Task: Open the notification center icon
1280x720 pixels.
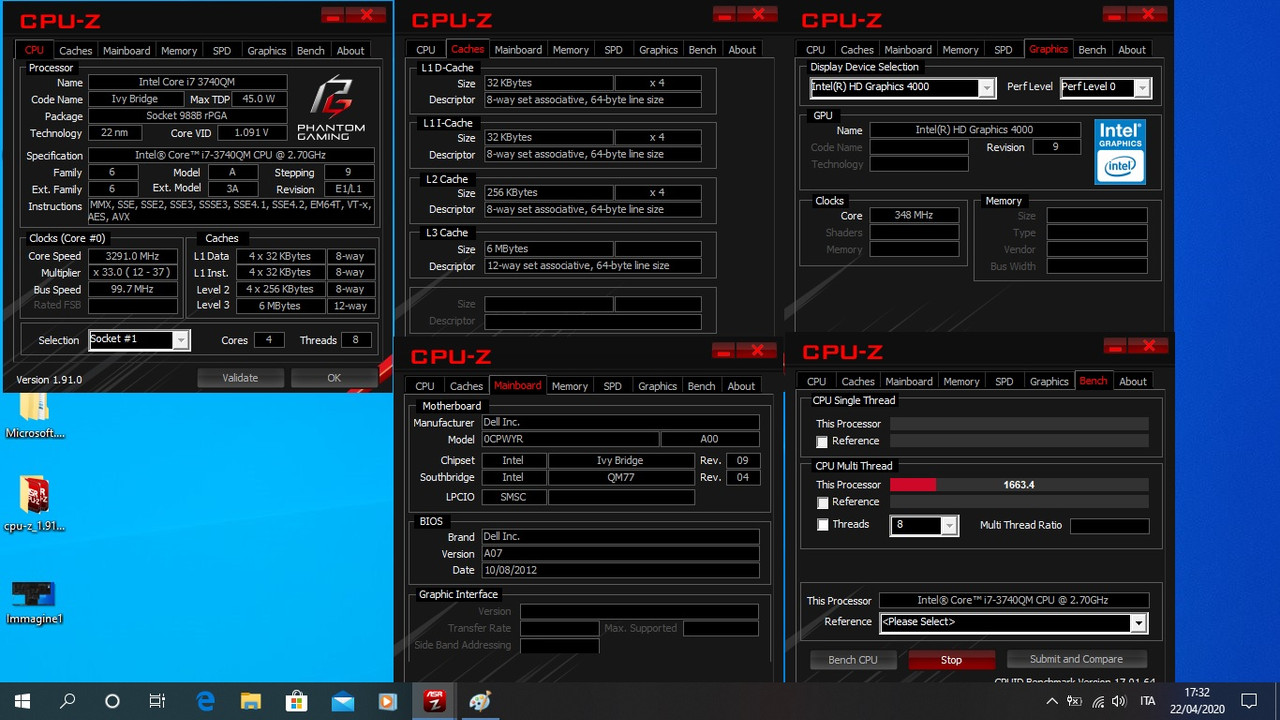Action: [x=1248, y=701]
